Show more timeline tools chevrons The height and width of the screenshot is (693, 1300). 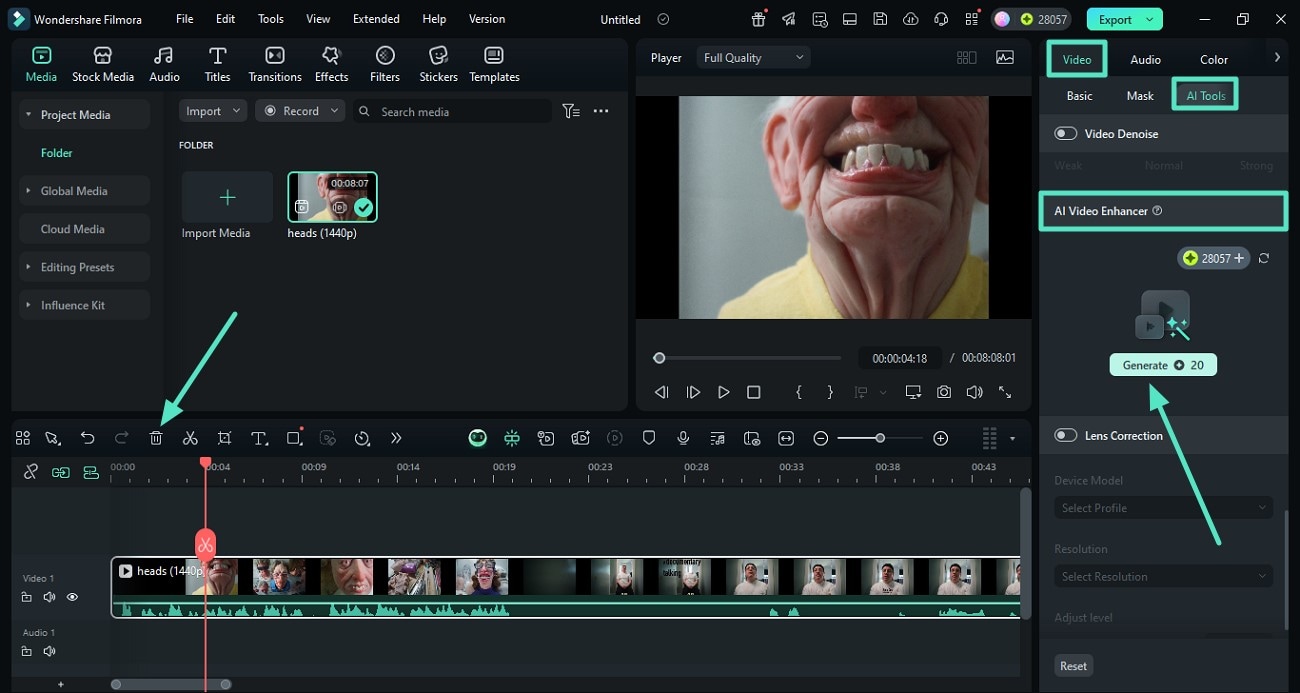pyautogui.click(x=396, y=438)
